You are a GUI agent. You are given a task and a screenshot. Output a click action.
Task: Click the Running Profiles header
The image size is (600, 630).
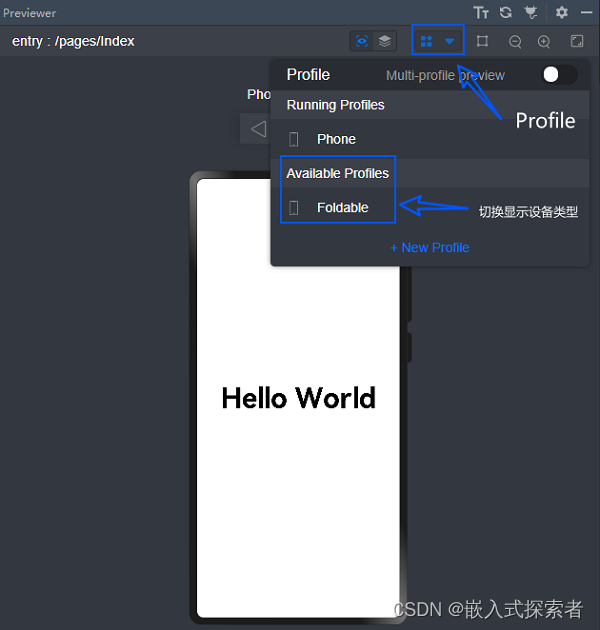pos(336,105)
